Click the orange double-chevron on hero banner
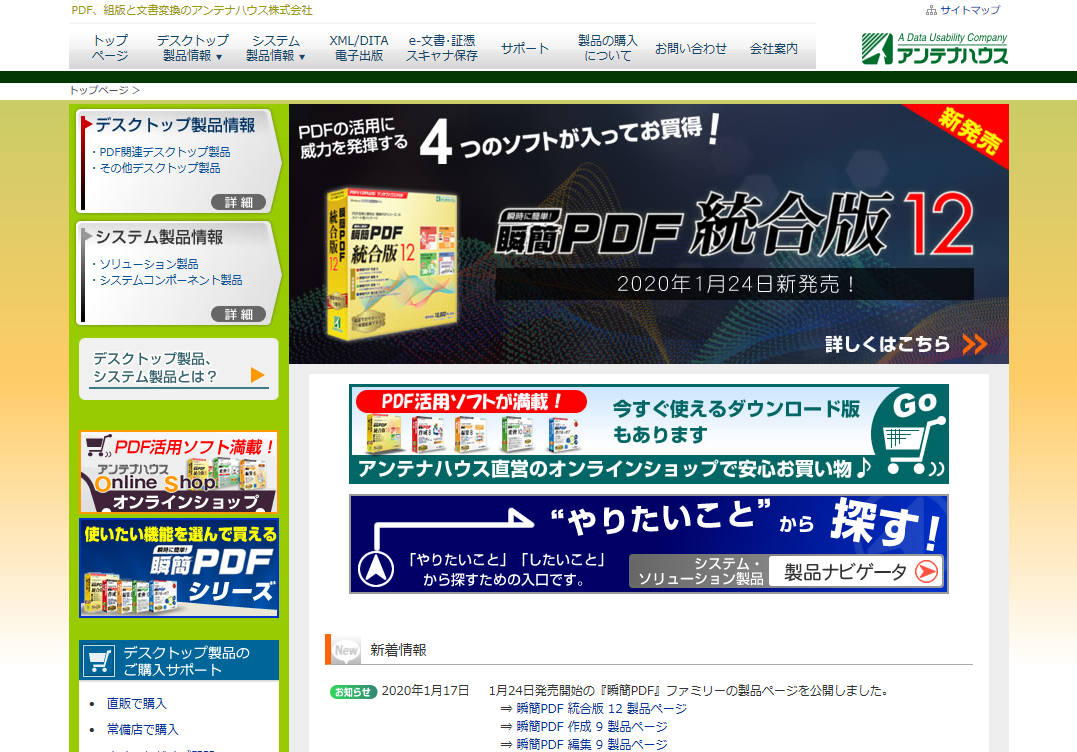Viewport: 1077px width, 752px height. 975,343
